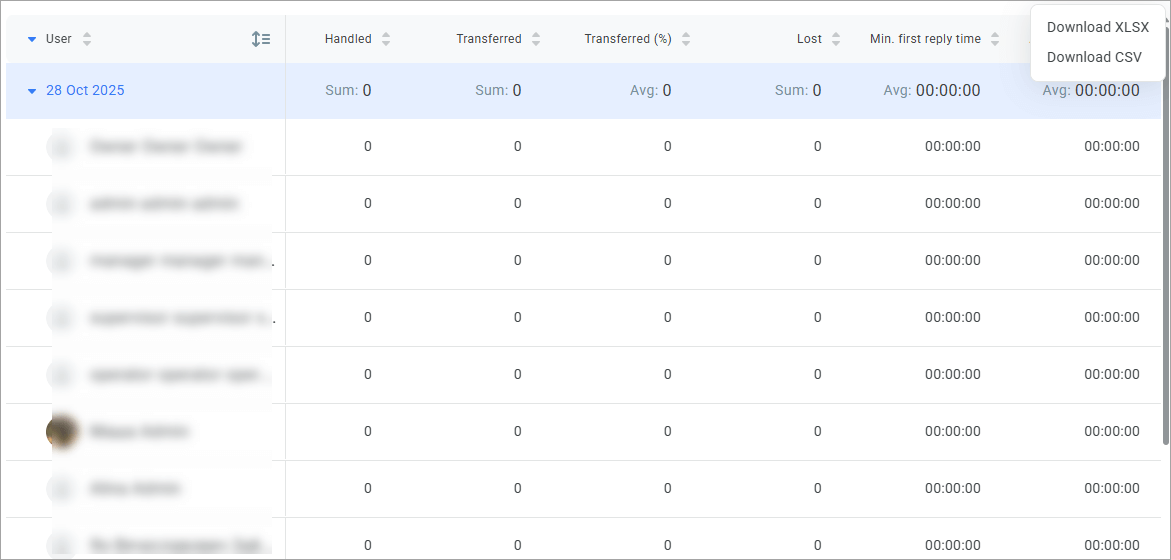Click sort arrows beside Min. first reply time
The height and width of the screenshot is (560, 1171).
pyautogui.click(x=995, y=39)
